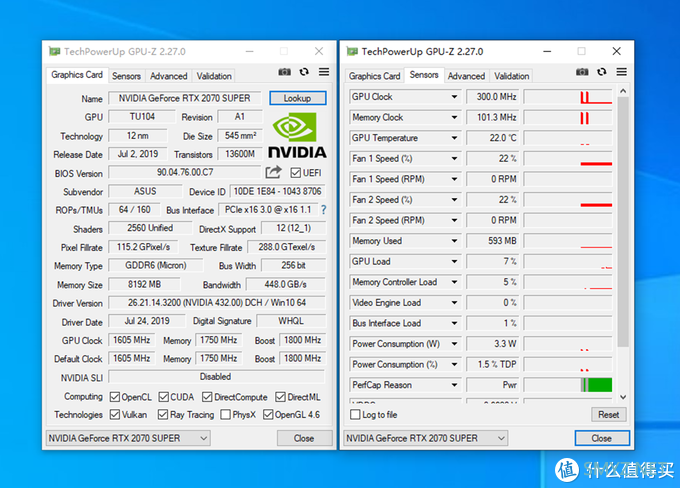Click the Bus Interface question mark icon

pos(324,210)
